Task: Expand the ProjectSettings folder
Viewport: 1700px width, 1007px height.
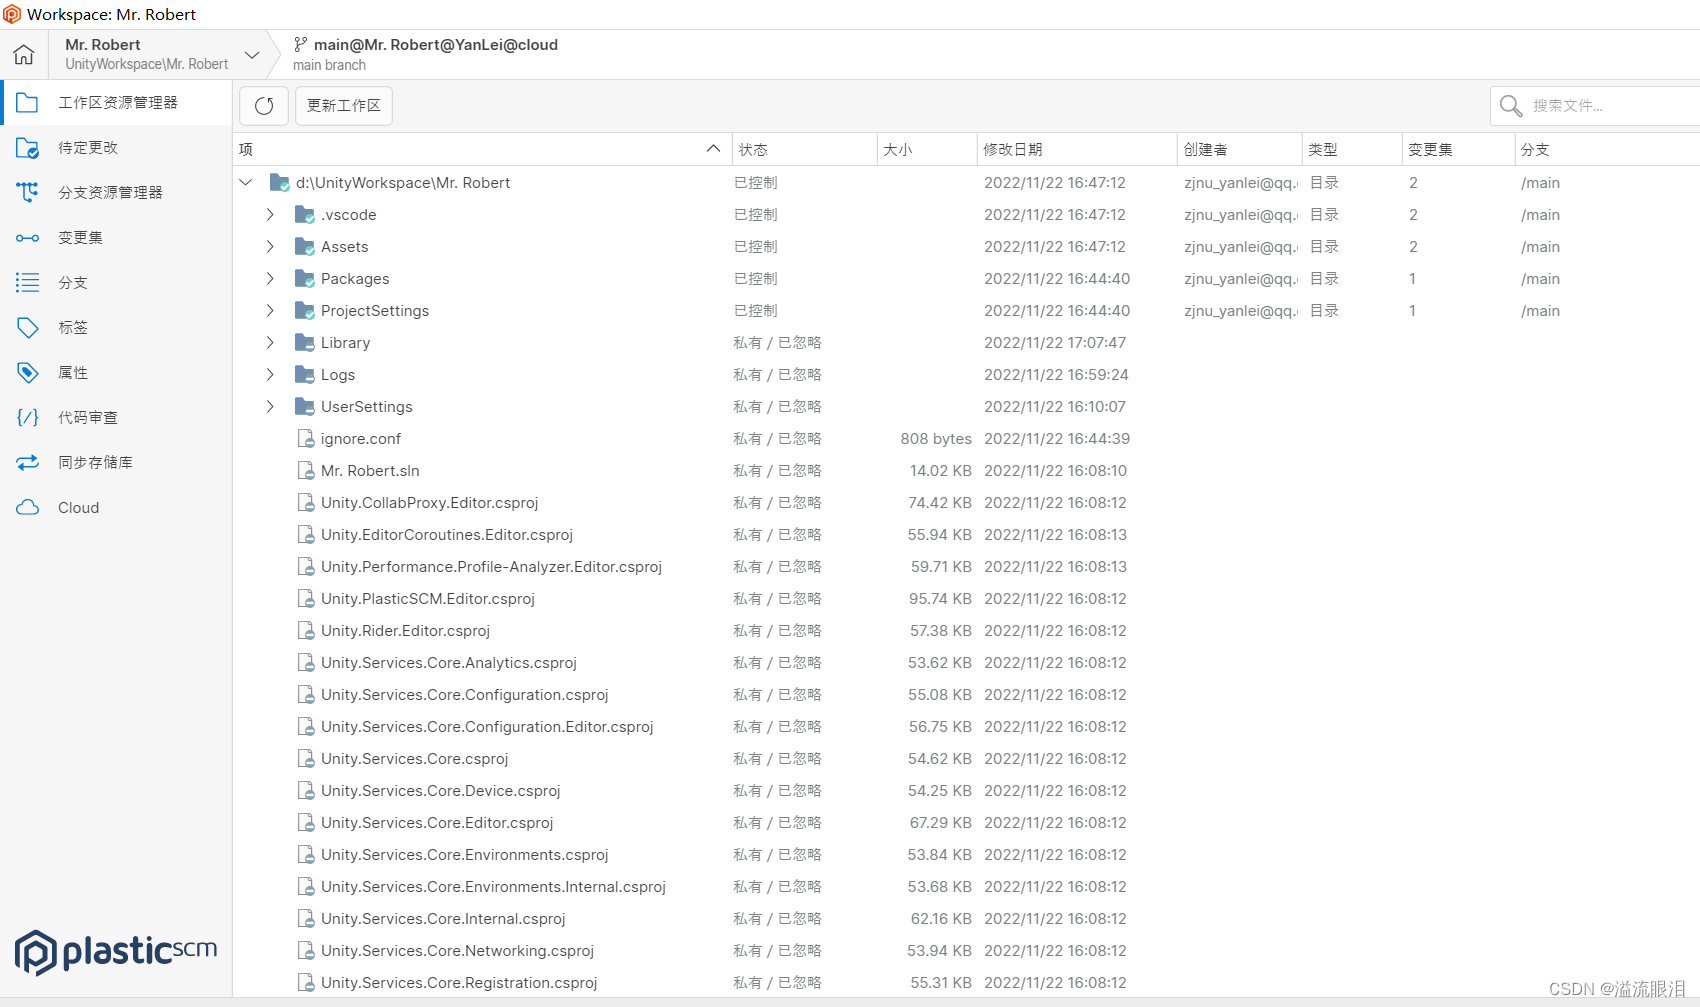Action: coord(270,311)
